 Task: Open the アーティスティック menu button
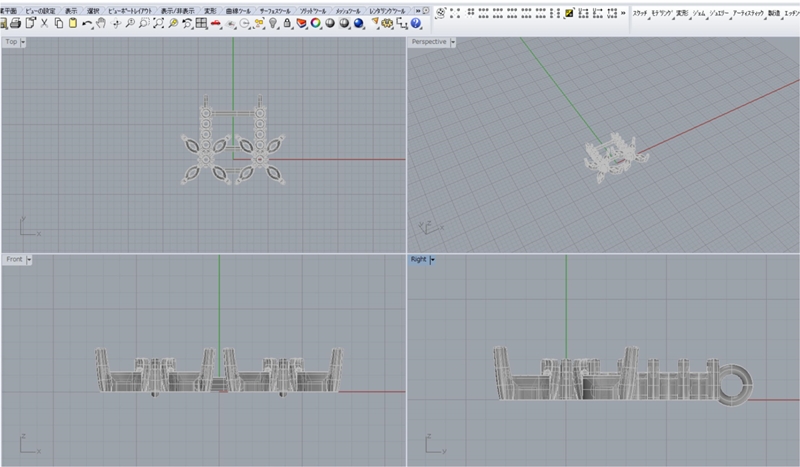[748, 13]
